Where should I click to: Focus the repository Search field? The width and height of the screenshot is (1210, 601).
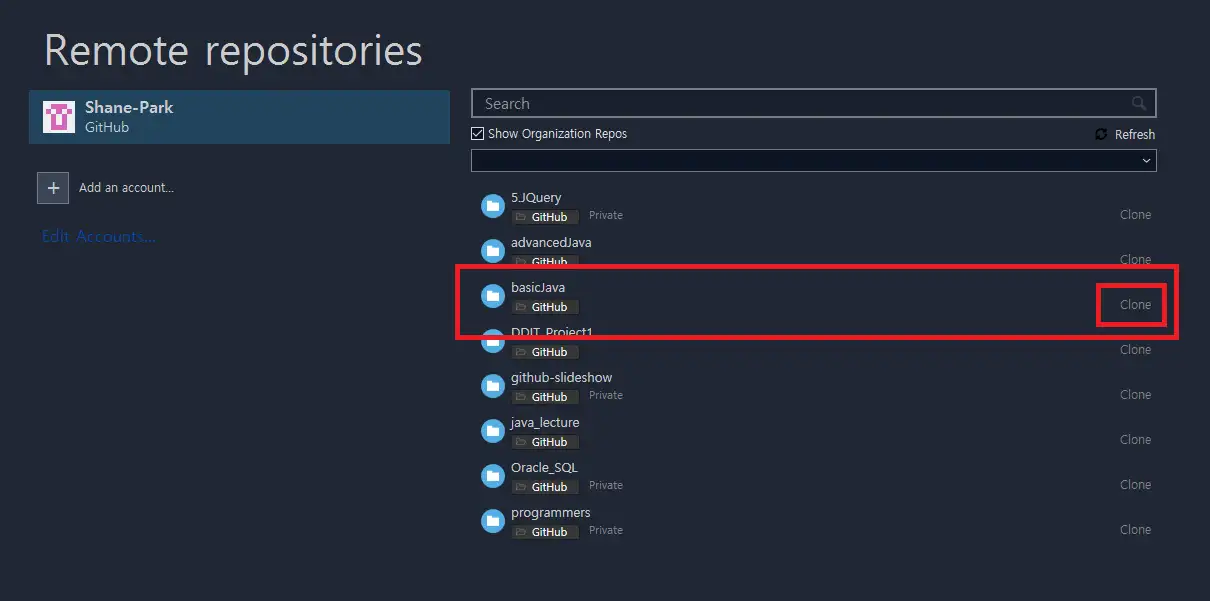[x=813, y=103]
